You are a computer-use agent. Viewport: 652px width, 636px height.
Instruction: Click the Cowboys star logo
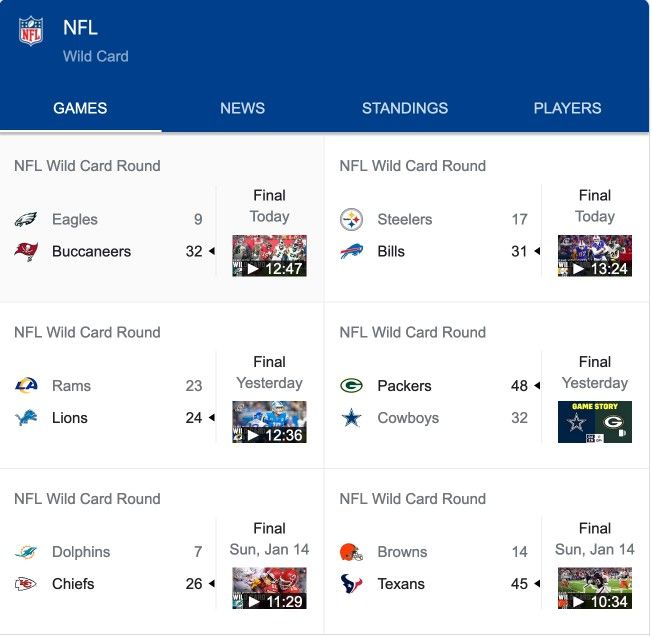pos(351,418)
